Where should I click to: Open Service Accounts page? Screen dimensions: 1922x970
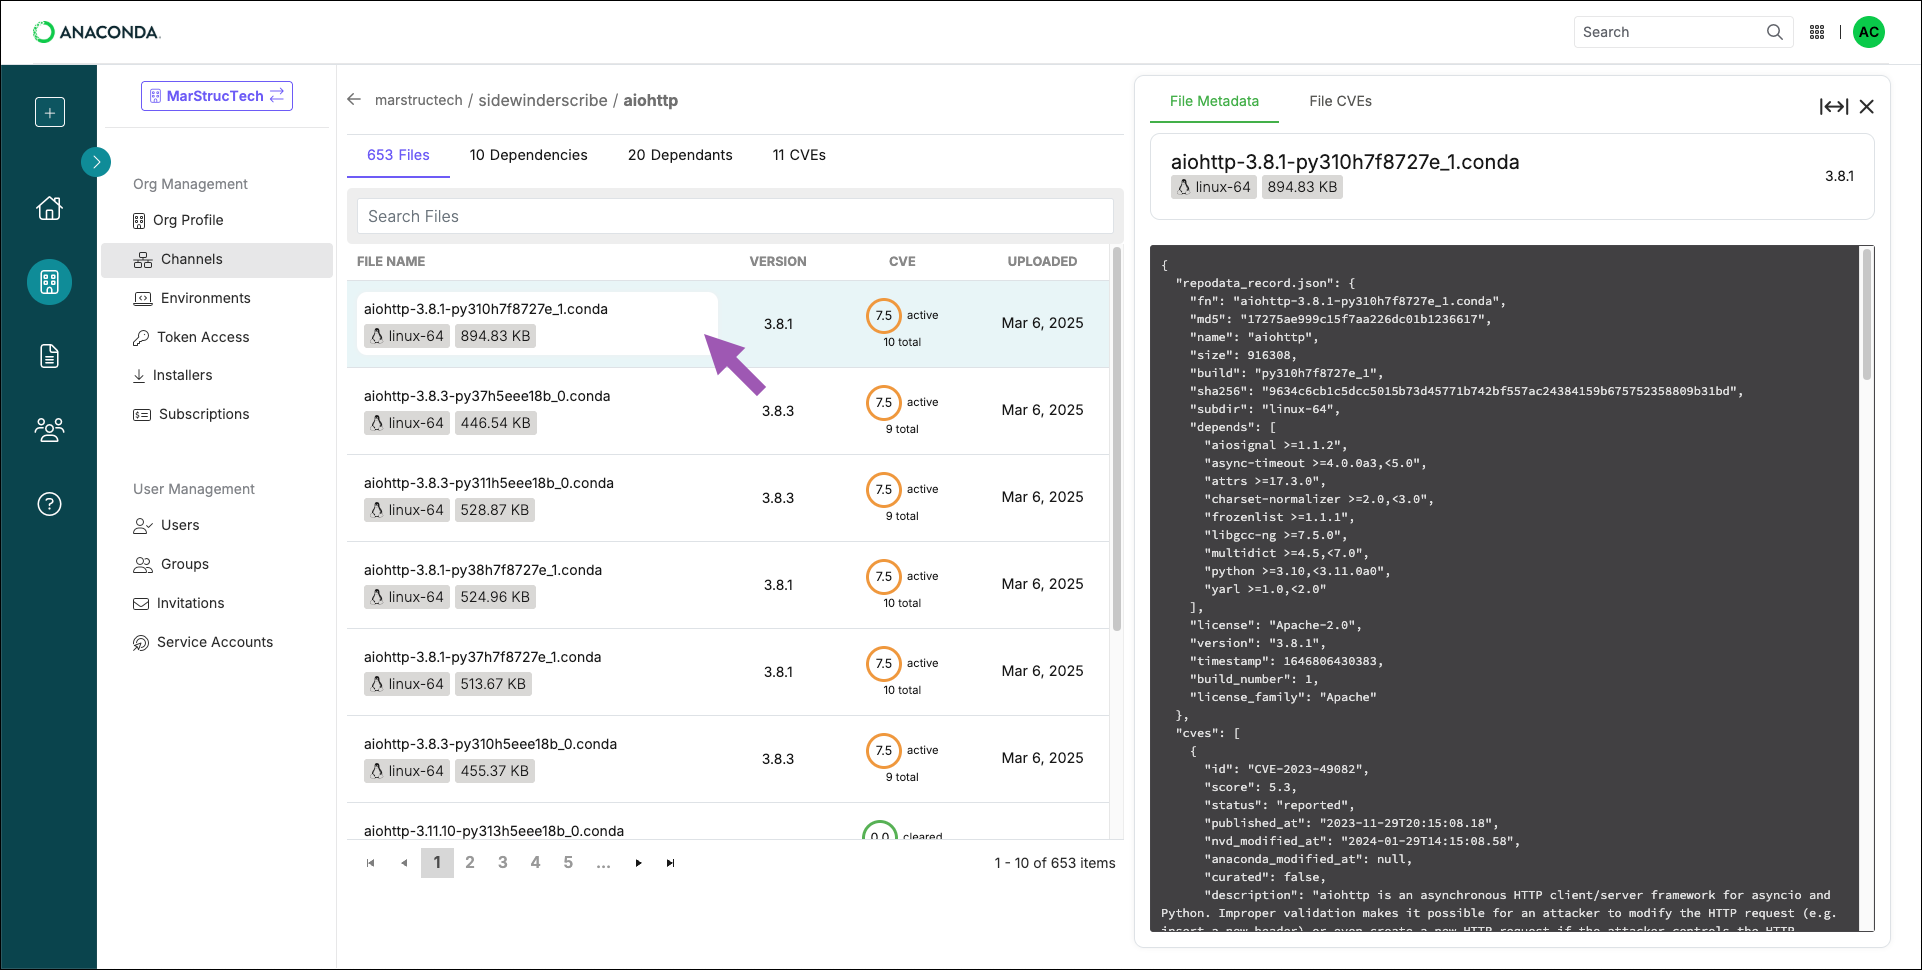[203, 642]
